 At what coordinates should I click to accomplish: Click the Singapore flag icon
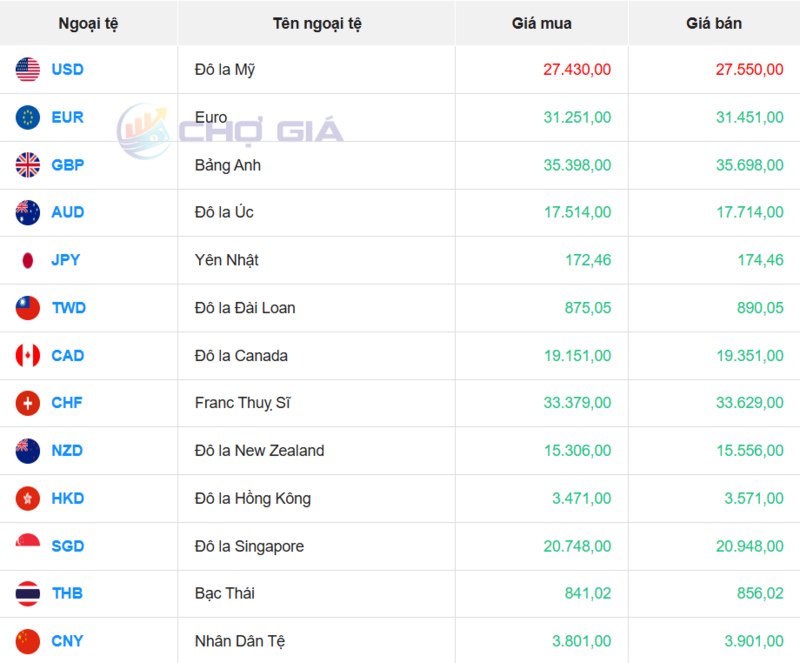25,546
